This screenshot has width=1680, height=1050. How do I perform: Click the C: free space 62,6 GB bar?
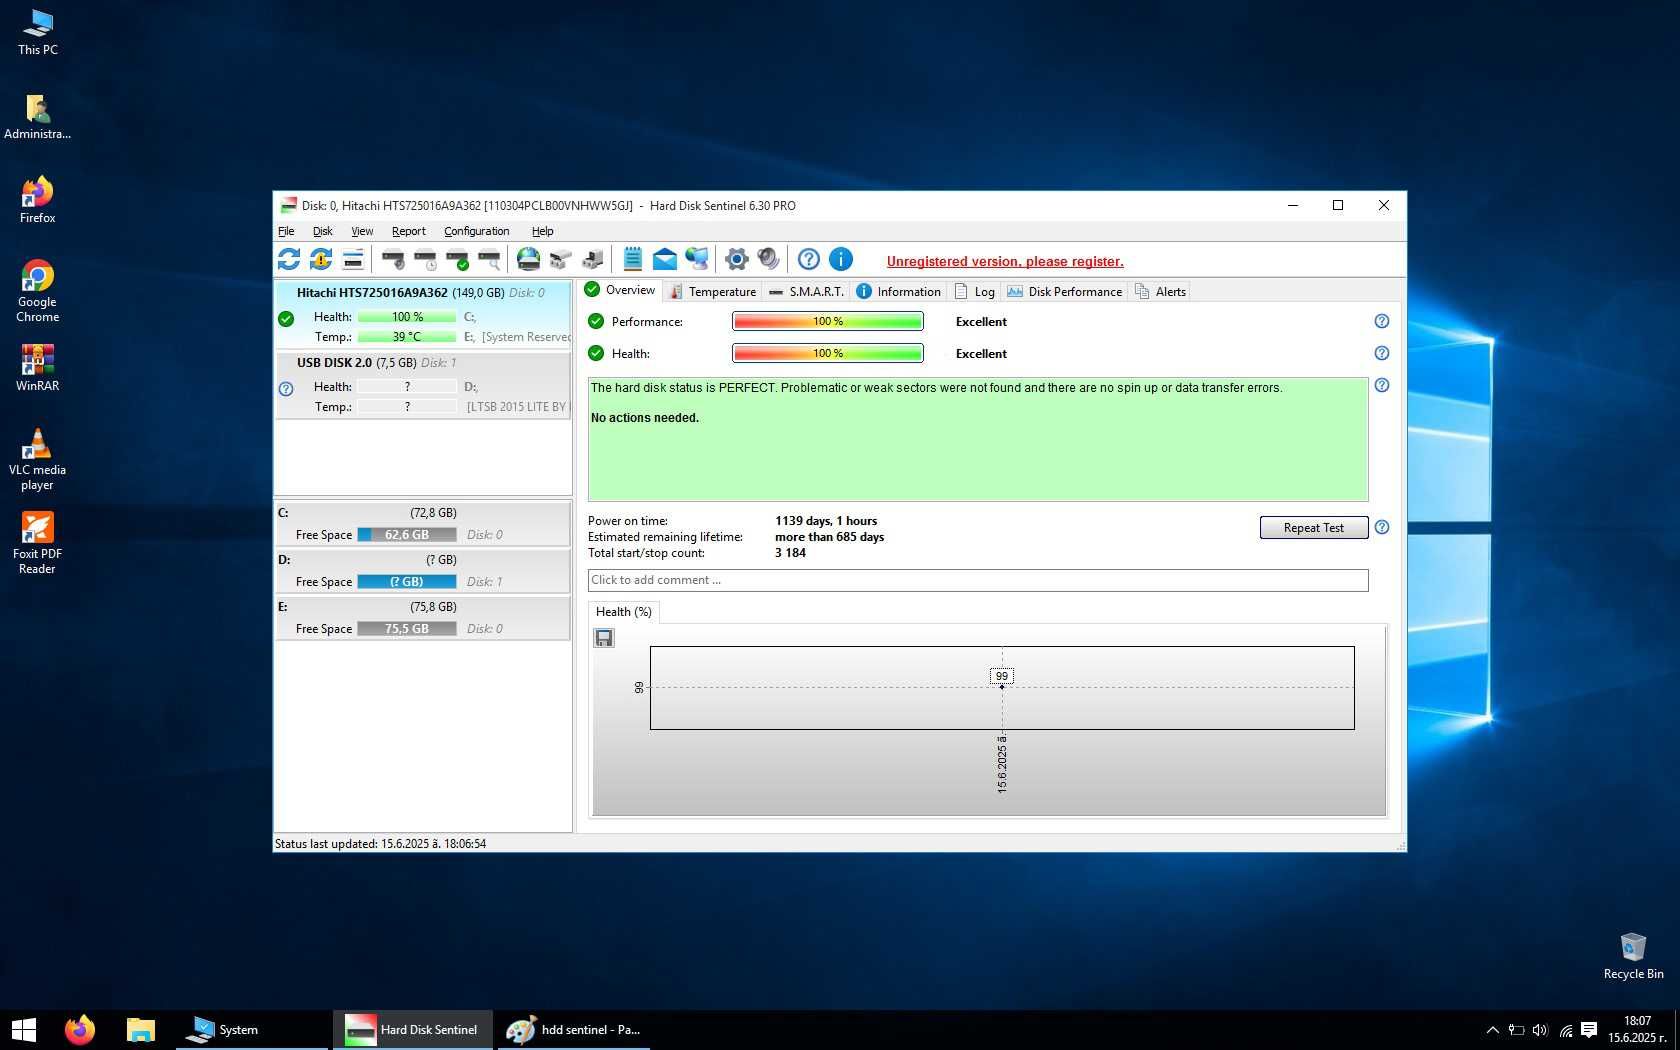(x=407, y=535)
